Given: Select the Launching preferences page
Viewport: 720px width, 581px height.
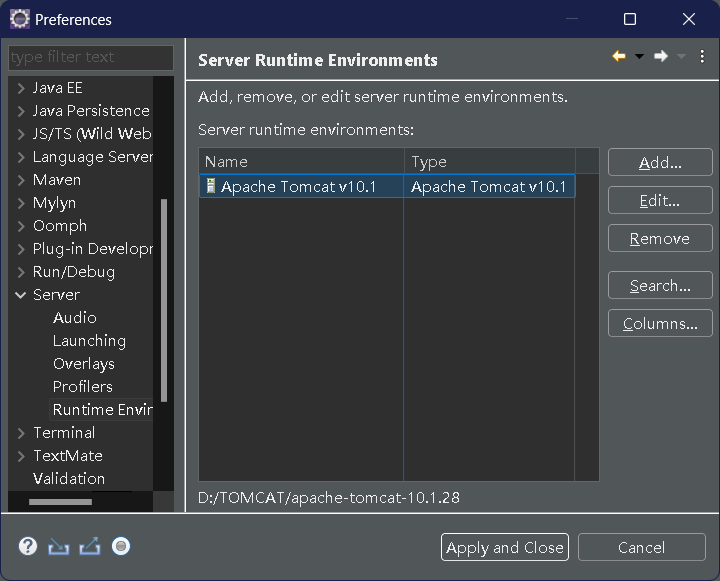Looking at the screenshot, I should 89,341.
